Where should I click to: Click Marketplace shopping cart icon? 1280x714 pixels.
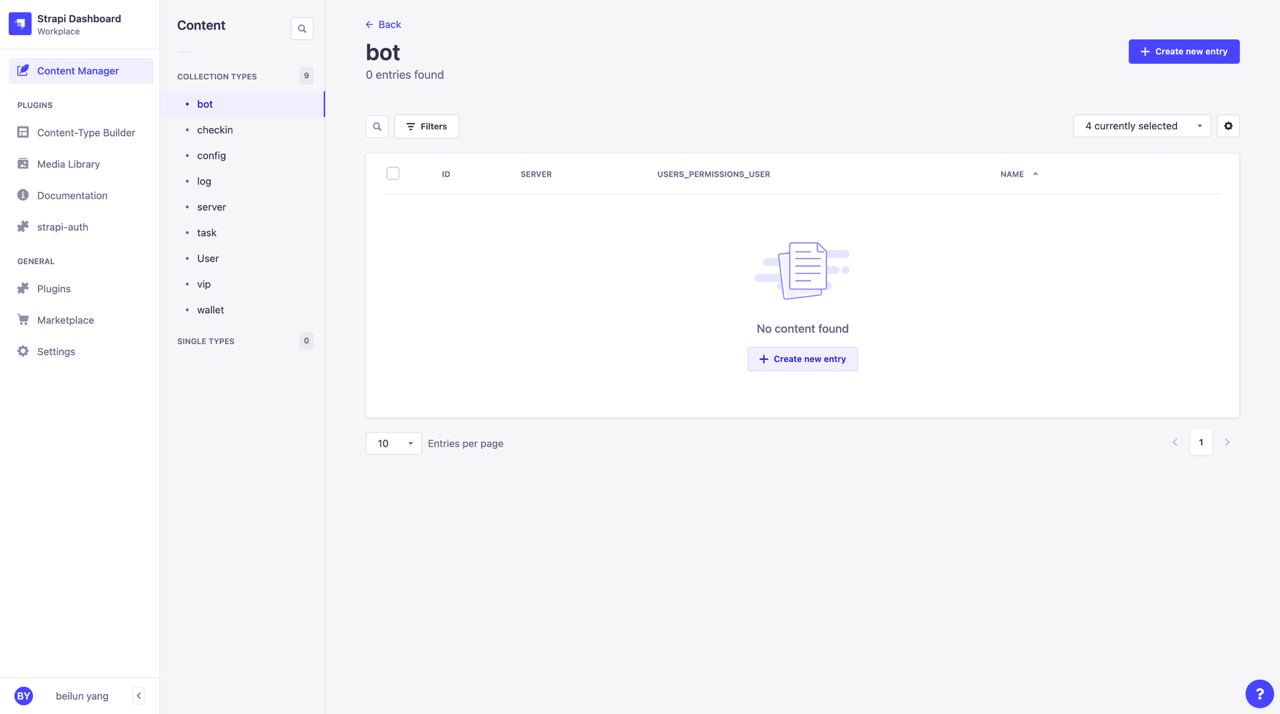(23, 320)
